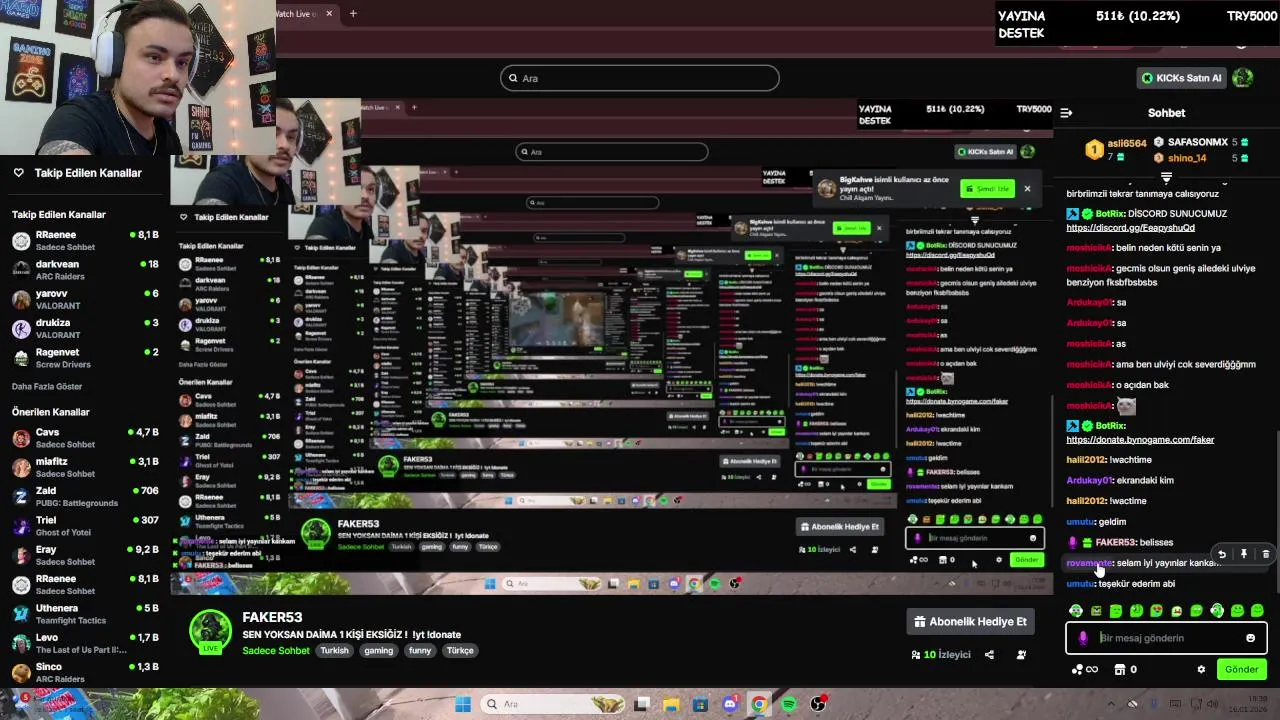The height and width of the screenshot is (720, 1280).
Task: Click chat username umutu: geldim
Action: coord(1081,522)
